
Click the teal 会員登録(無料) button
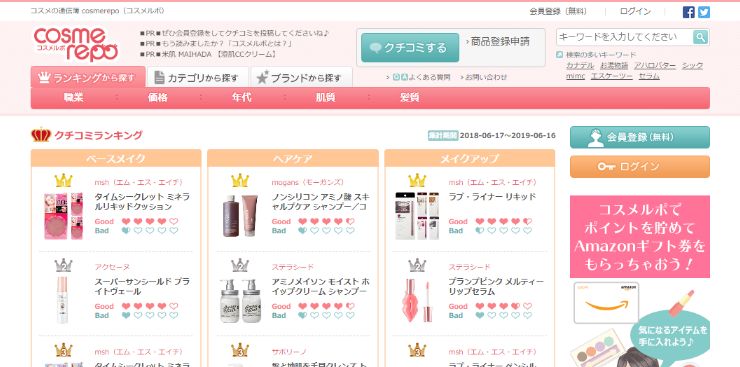click(639, 137)
